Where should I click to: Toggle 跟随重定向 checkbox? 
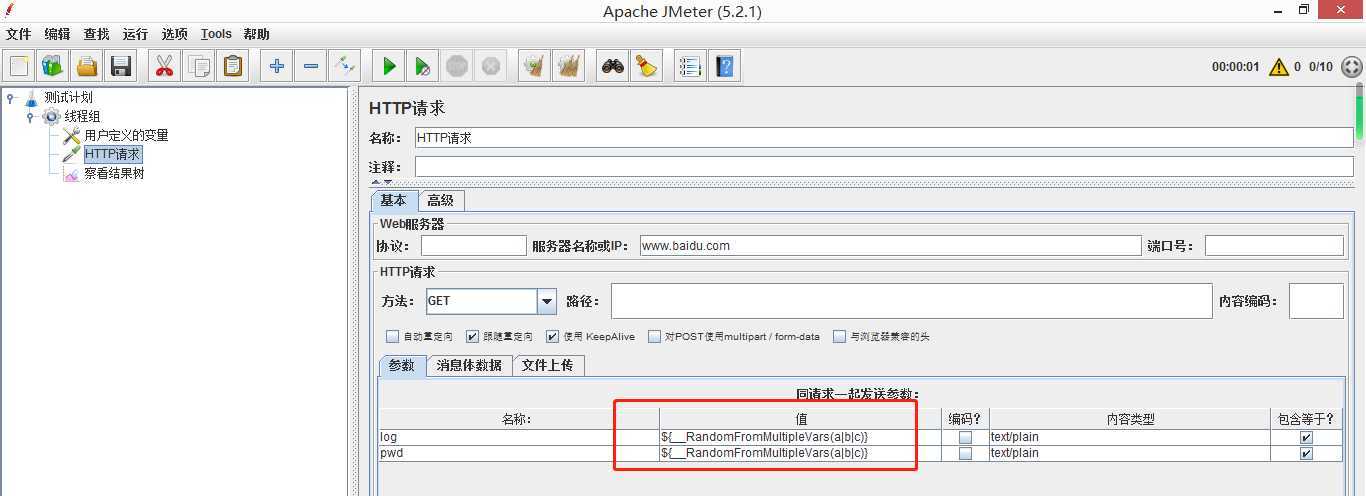472,337
